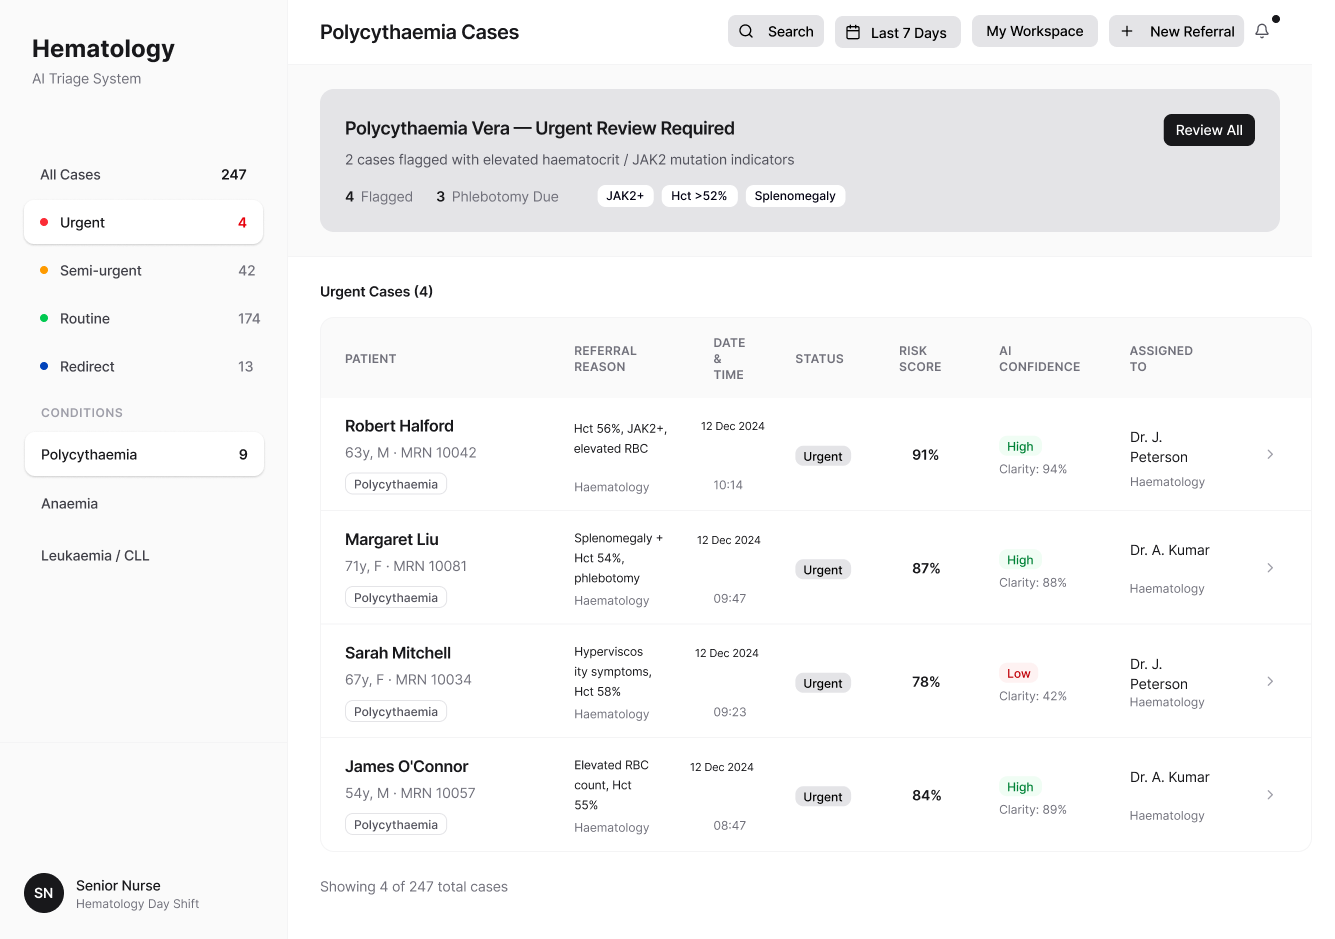1335x939 pixels.
Task: Open the SN user avatar
Action: tap(44, 893)
